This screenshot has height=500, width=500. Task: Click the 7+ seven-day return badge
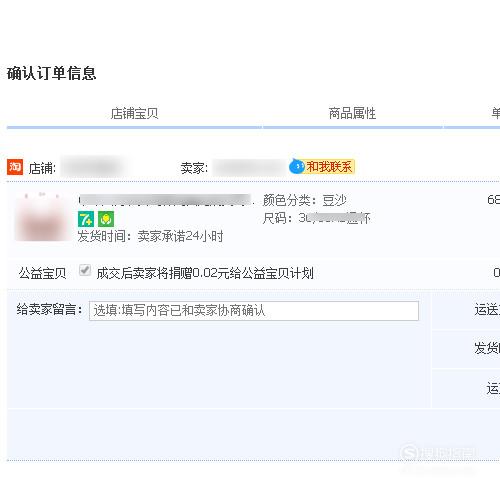pyautogui.click(x=86, y=219)
